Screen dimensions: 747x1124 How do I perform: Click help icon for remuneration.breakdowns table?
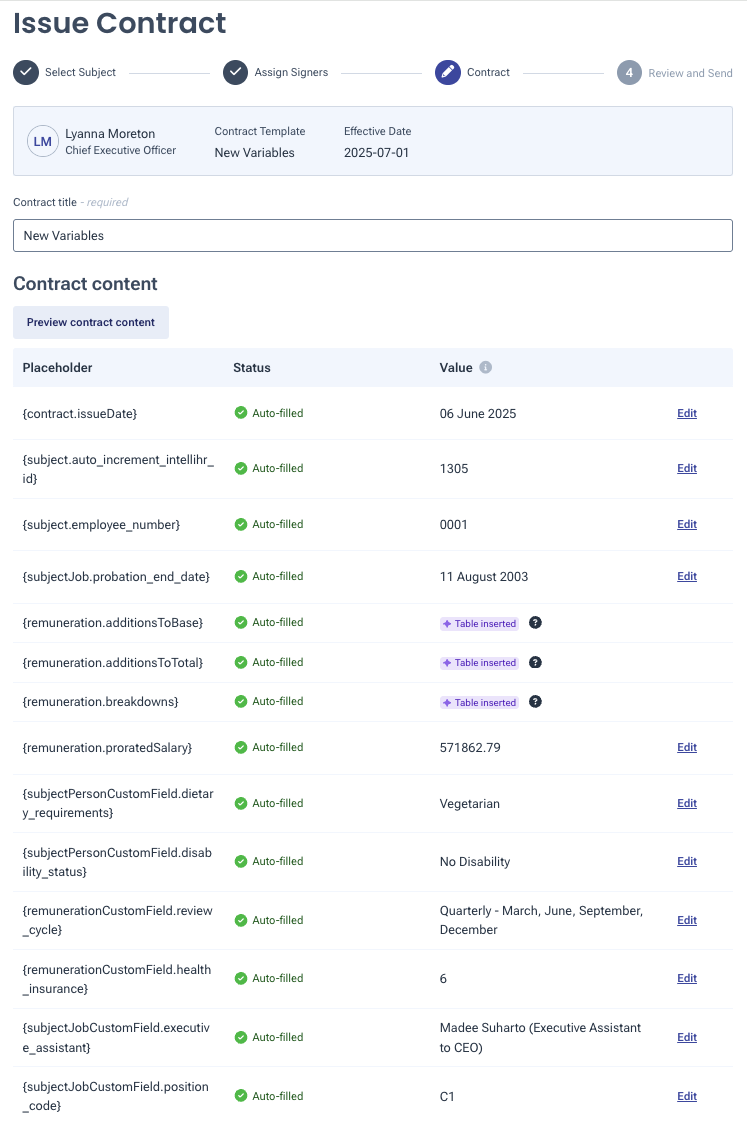(535, 702)
